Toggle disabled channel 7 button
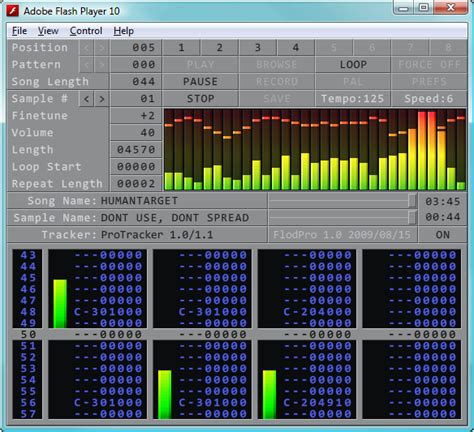The height and width of the screenshot is (432, 474). coord(410,48)
